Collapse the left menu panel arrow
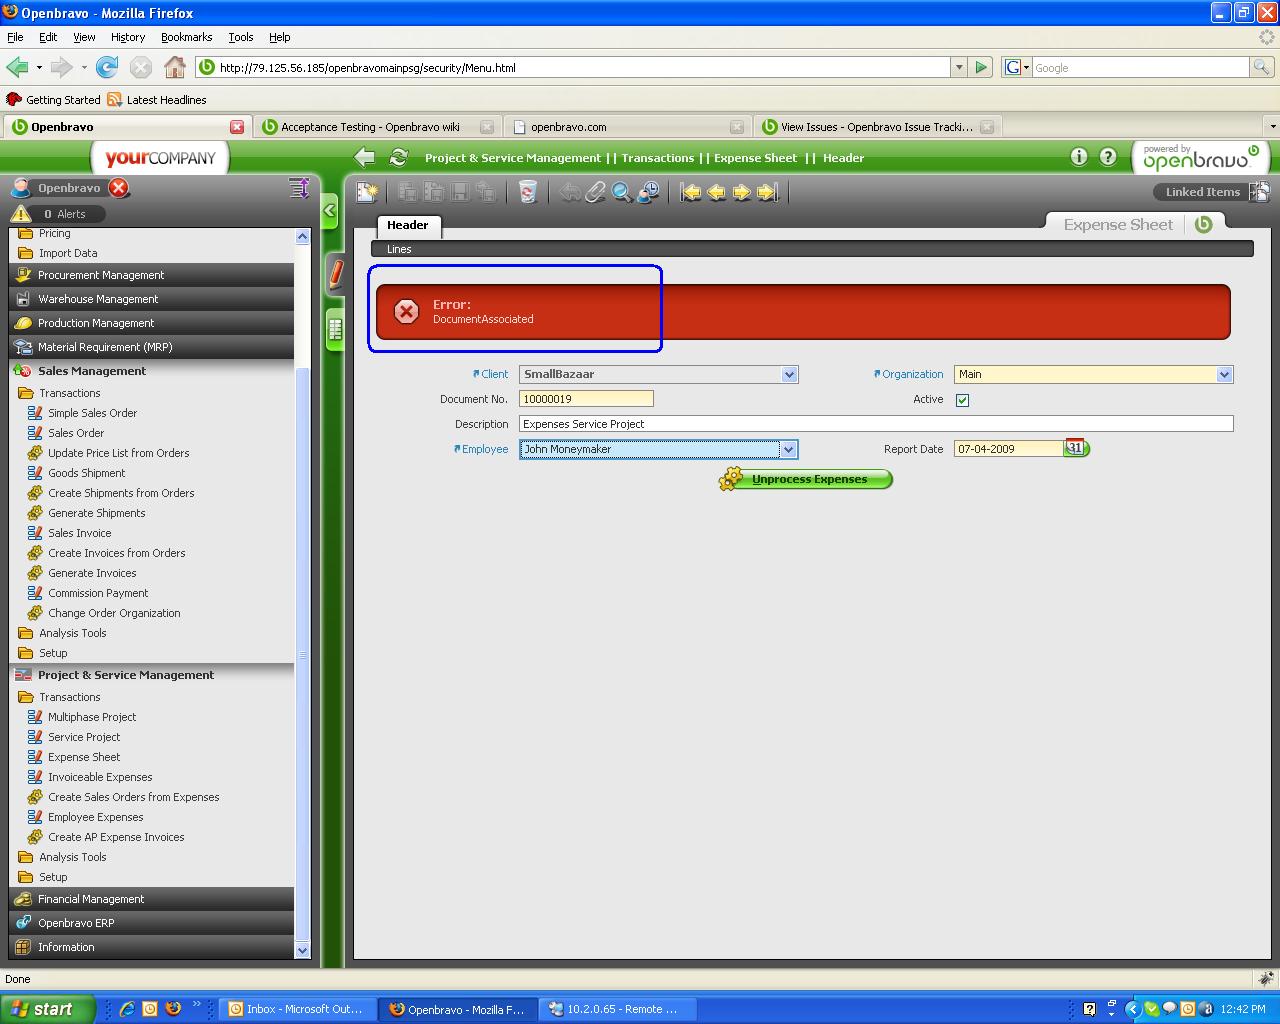Viewport: 1280px width, 1024px height. [x=330, y=211]
